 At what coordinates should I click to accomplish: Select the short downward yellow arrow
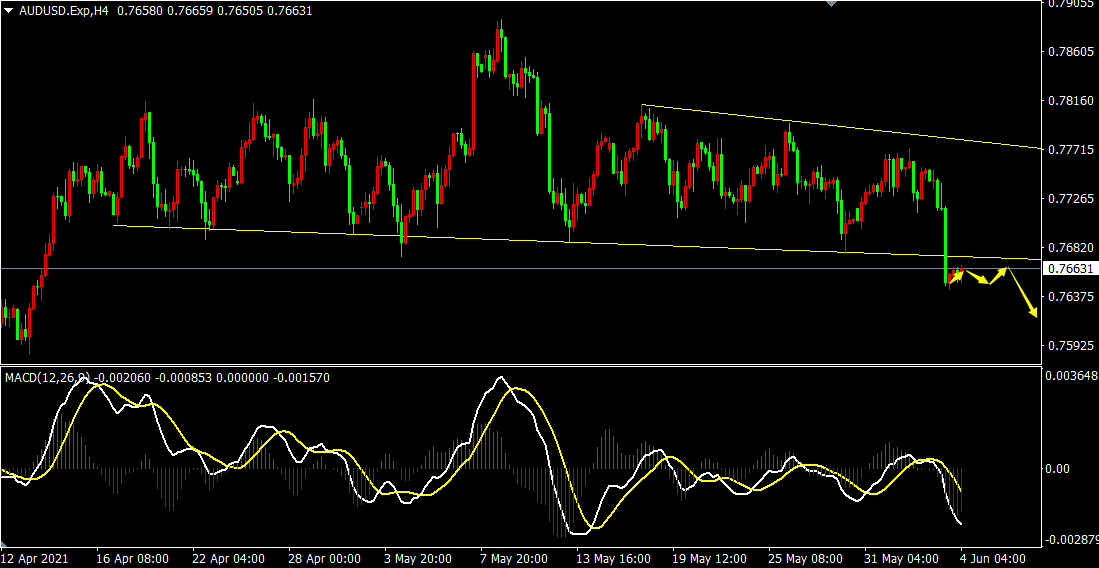point(976,278)
